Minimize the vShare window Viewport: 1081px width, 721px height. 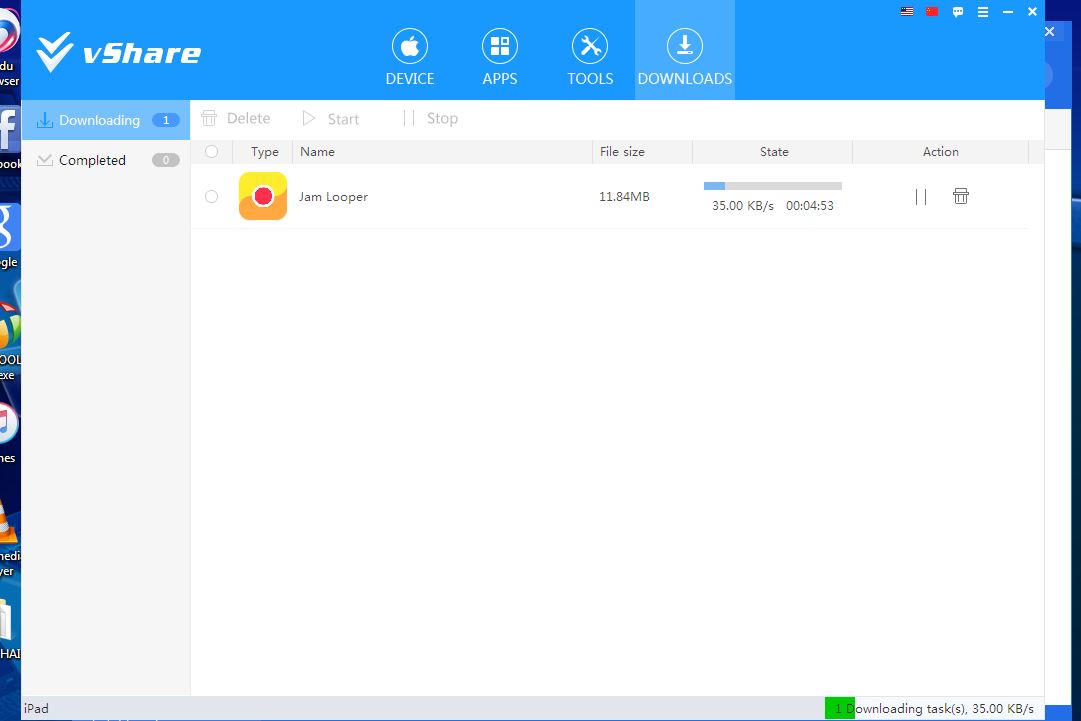click(x=1008, y=12)
